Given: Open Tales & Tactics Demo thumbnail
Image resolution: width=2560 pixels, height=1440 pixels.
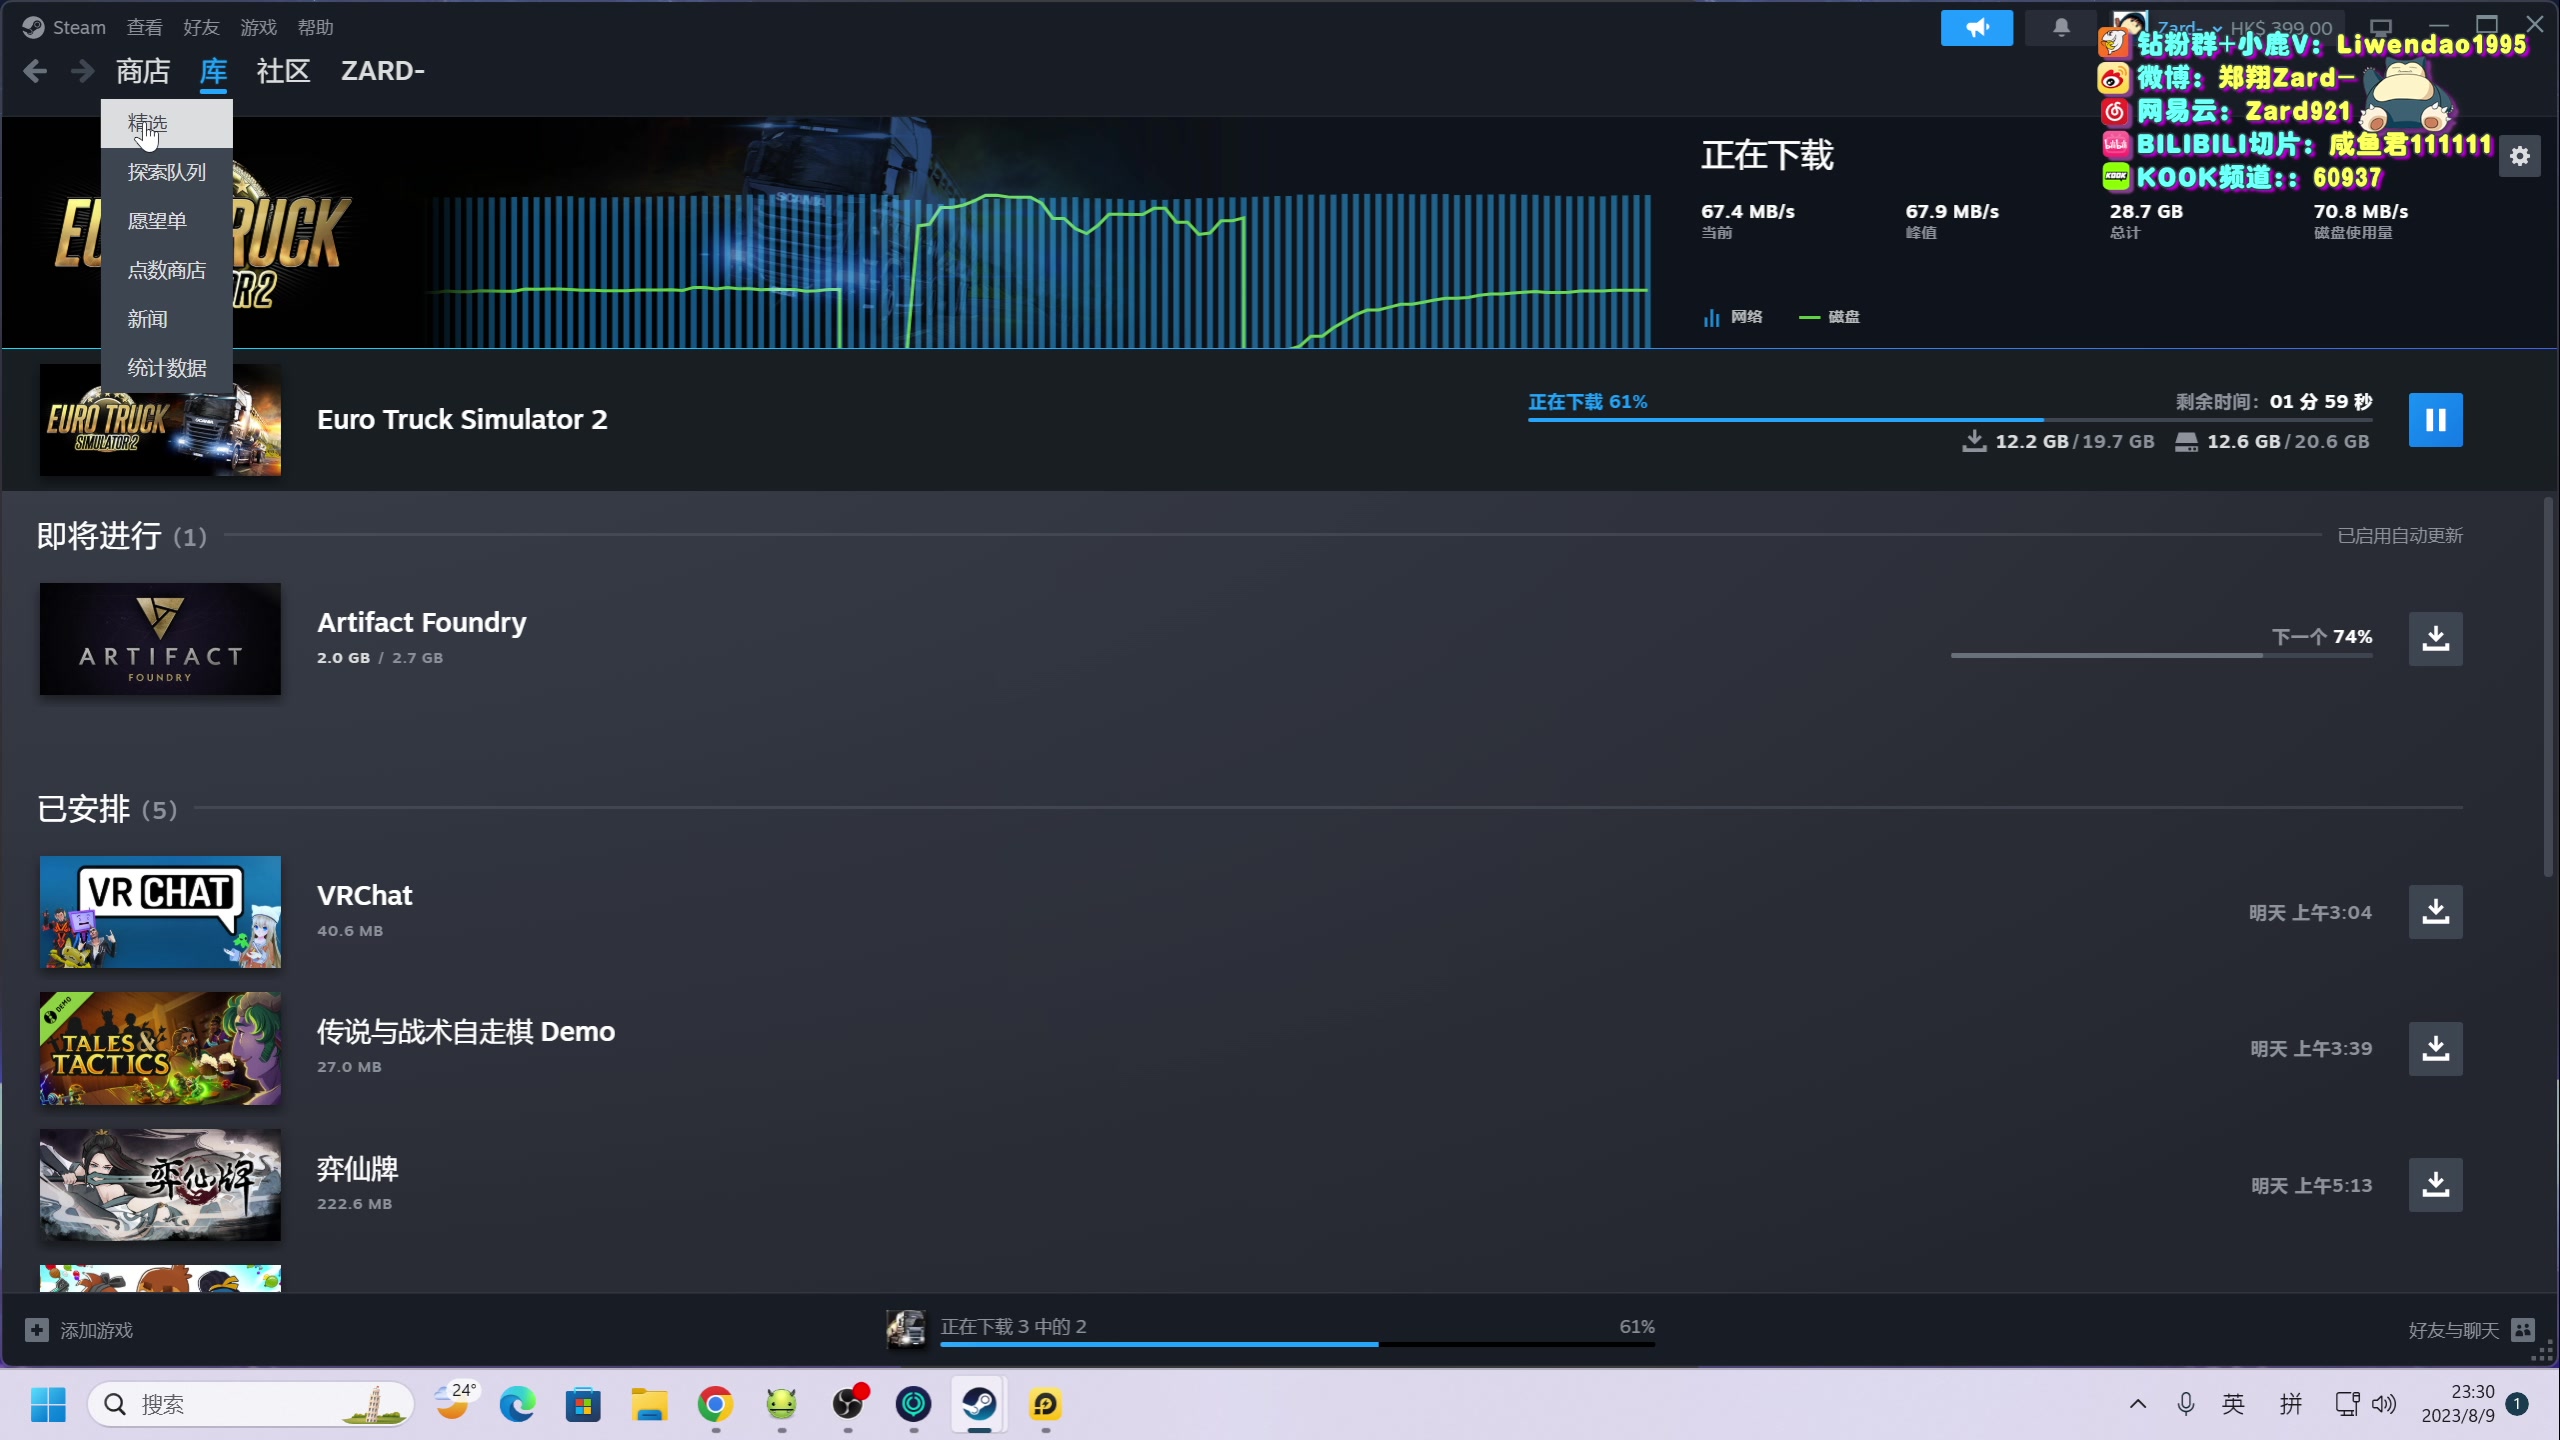Looking at the screenshot, I should coord(160,1048).
